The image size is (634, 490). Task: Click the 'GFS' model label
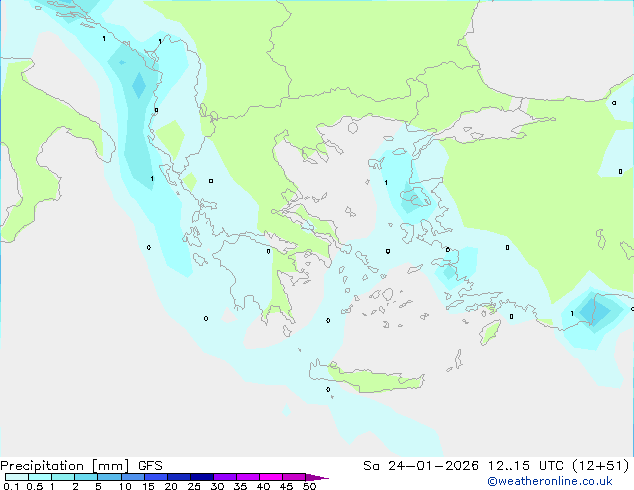tap(150, 466)
